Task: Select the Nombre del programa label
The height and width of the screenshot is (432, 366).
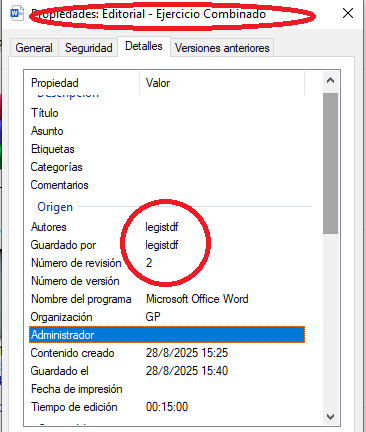Action: [x=81, y=299]
